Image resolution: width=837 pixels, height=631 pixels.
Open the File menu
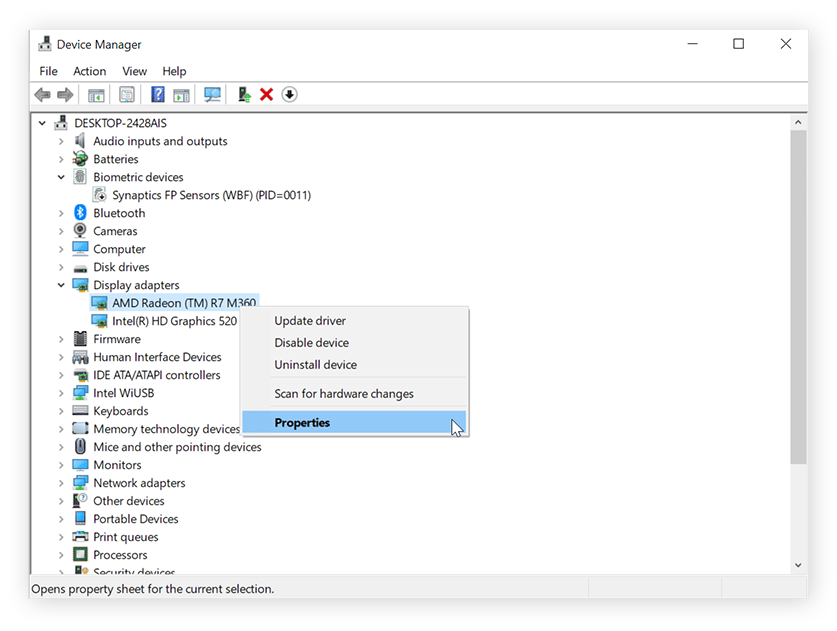click(x=48, y=71)
